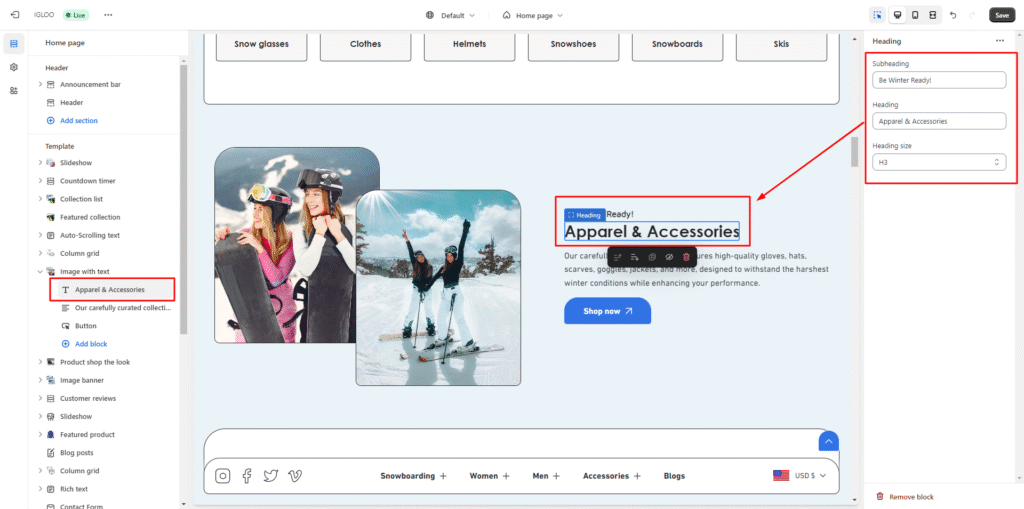Click the Instagram icon in footer
Screen dimensions: 1024x509
point(223,476)
